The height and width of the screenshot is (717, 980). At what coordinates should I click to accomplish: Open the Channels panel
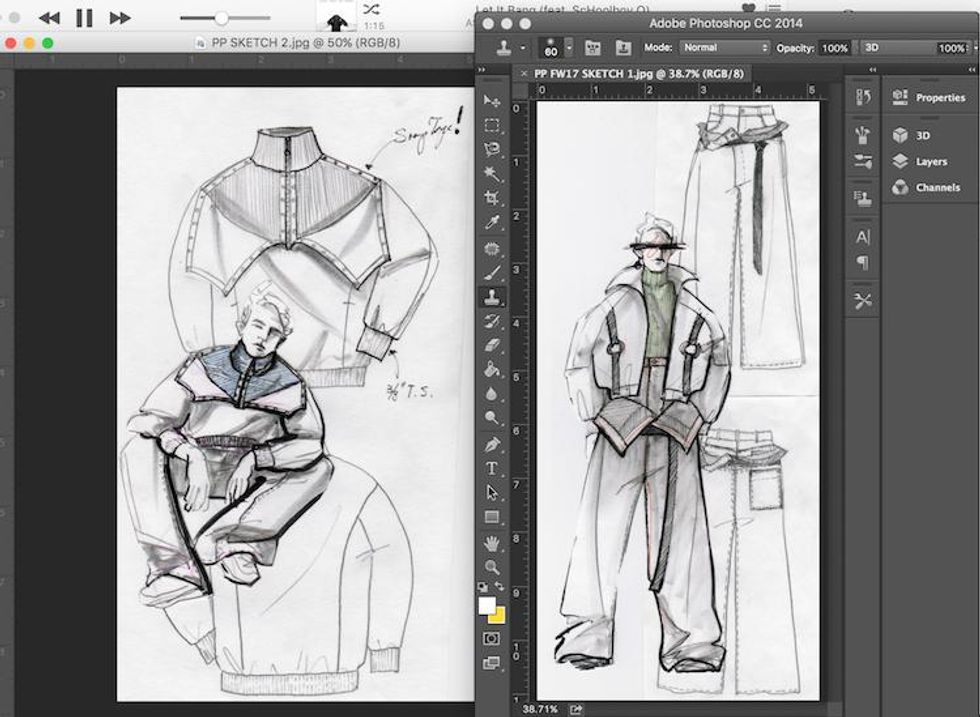coord(936,187)
